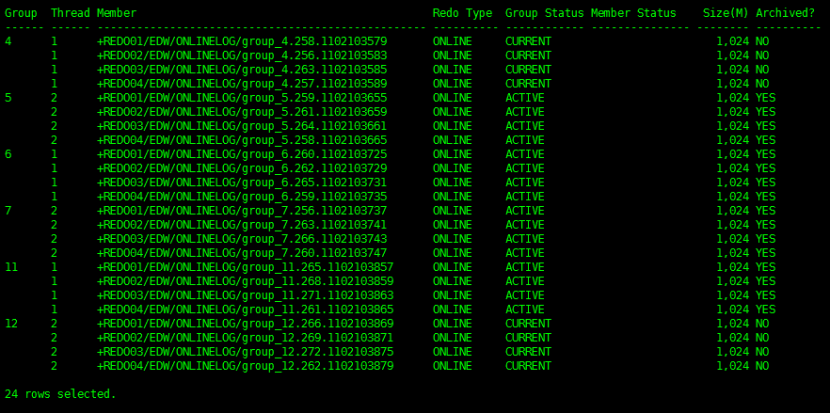Click member path group_12.262.1102103879

[245, 366]
